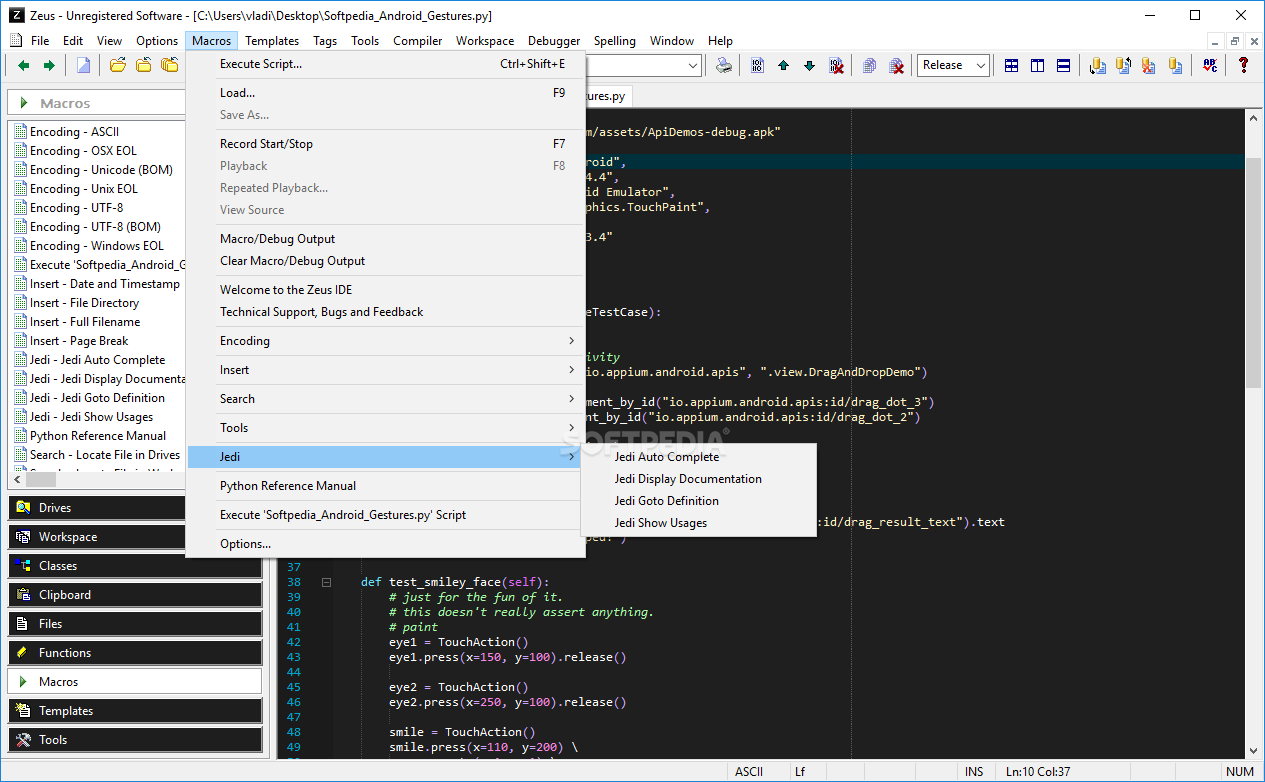Image resolution: width=1265 pixels, height=782 pixels.
Task: Open Options... at bottom of Macros menu
Action: click(x=386, y=544)
